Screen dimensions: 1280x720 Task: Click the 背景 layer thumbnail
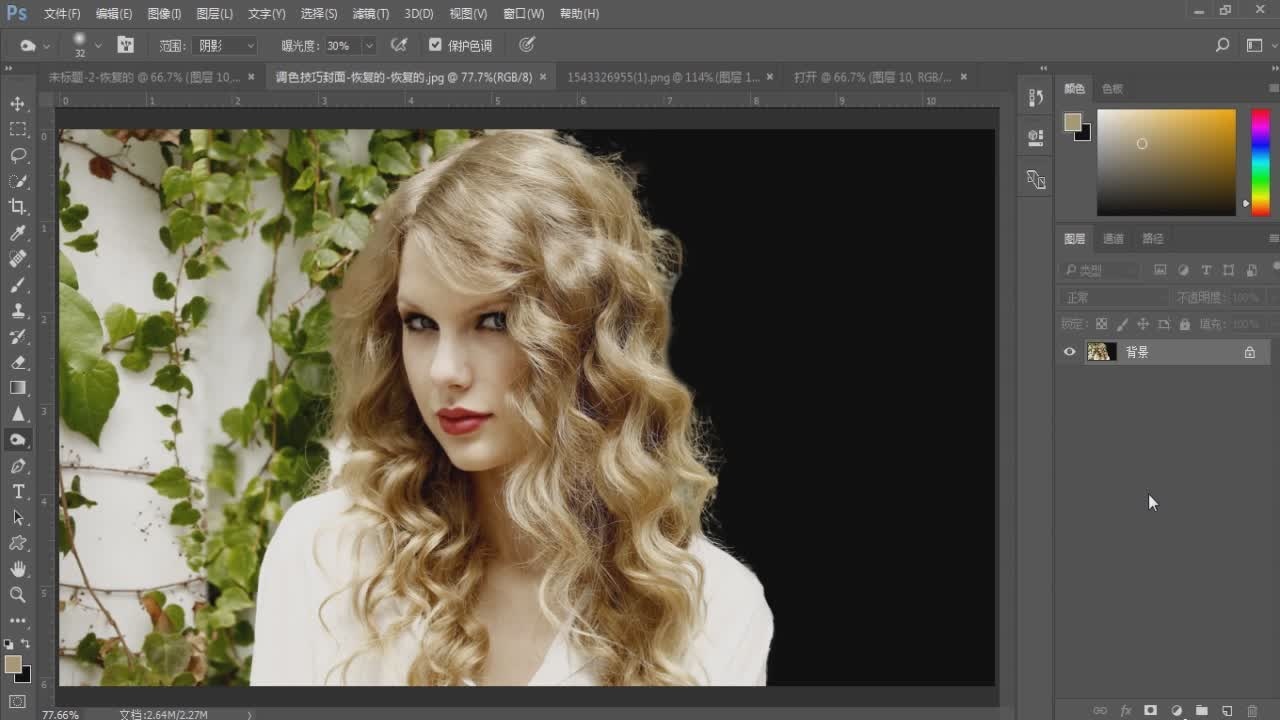click(x=1101, y=352)
